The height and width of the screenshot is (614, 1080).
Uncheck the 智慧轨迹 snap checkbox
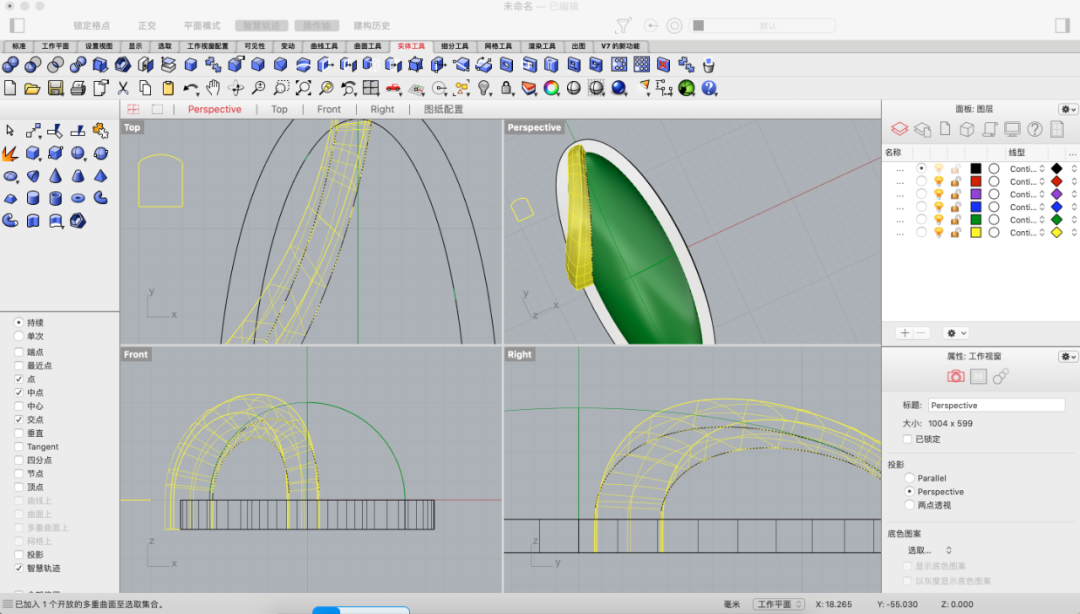point(19,568)
